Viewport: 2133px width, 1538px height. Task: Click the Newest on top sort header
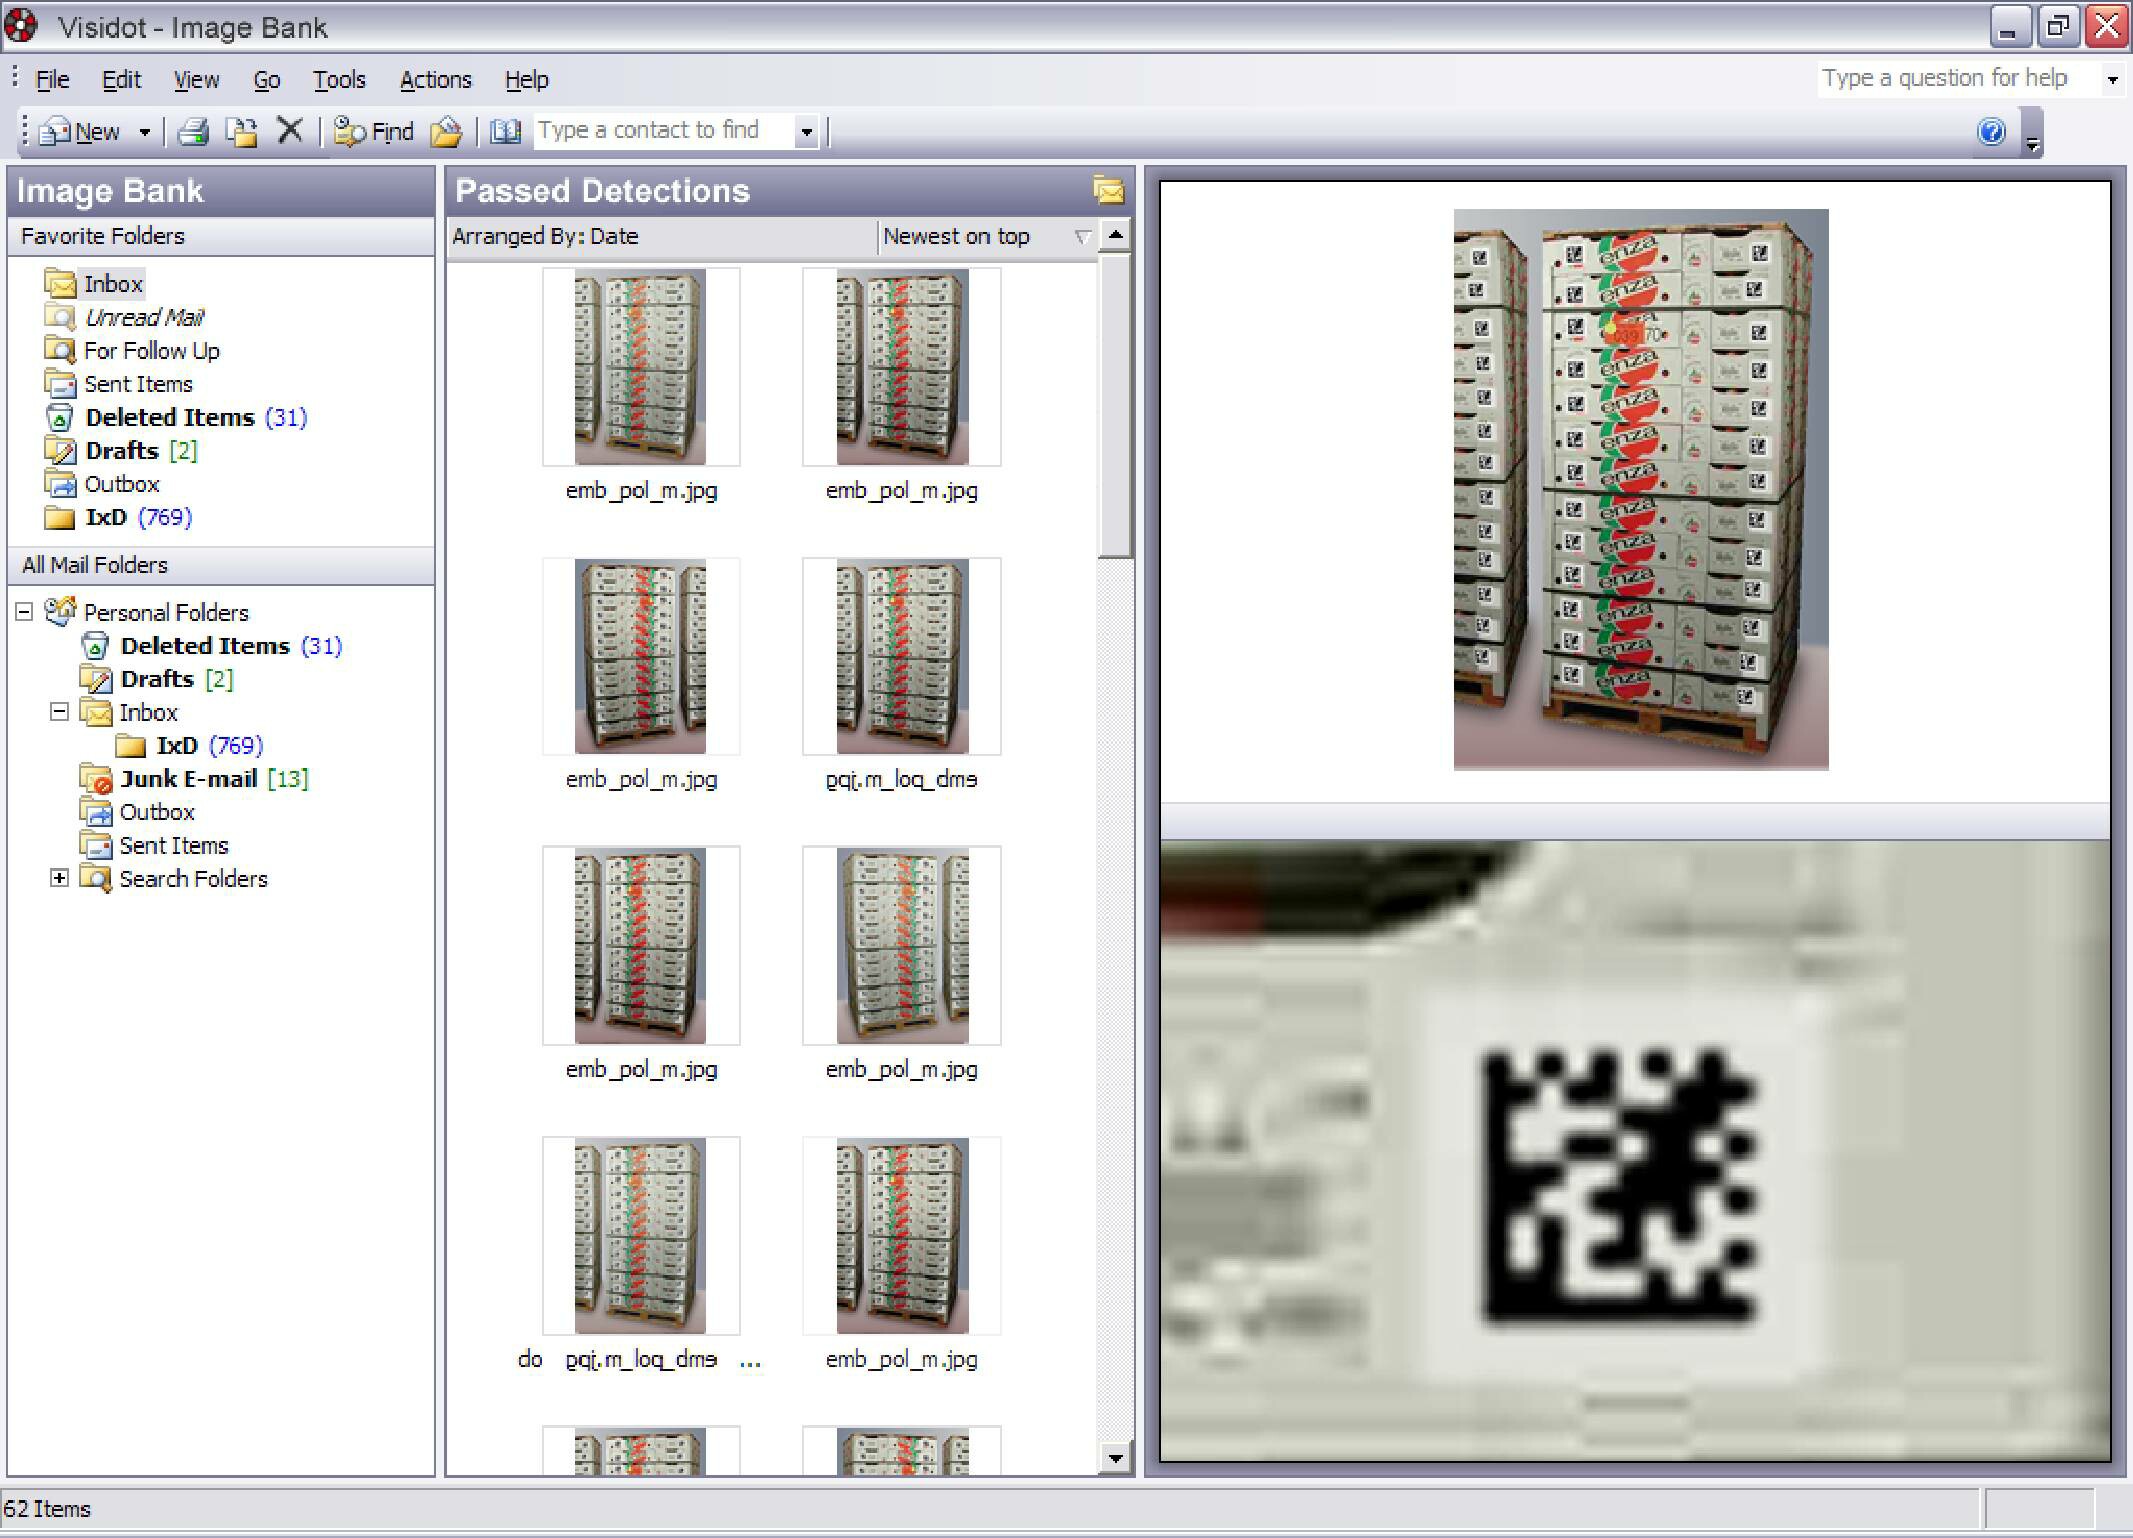pos(957,237)
